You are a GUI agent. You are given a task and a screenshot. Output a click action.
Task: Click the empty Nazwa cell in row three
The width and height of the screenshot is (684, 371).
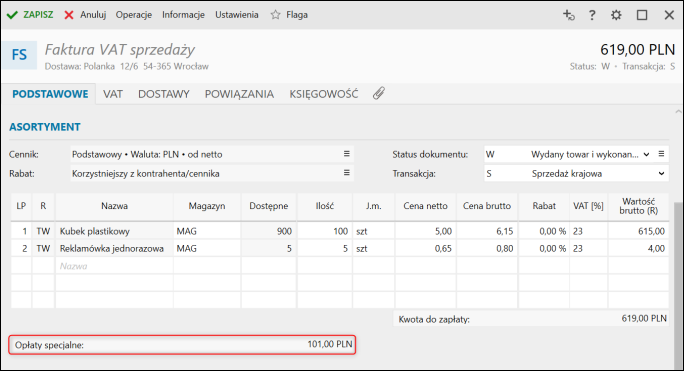114,266
